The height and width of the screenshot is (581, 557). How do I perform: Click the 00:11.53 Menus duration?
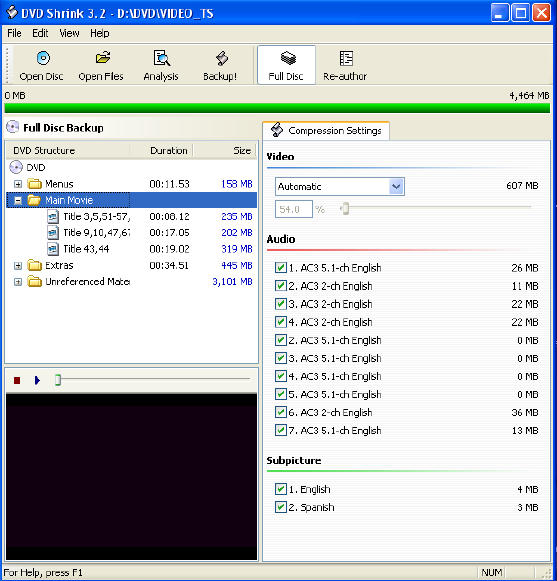169,184
